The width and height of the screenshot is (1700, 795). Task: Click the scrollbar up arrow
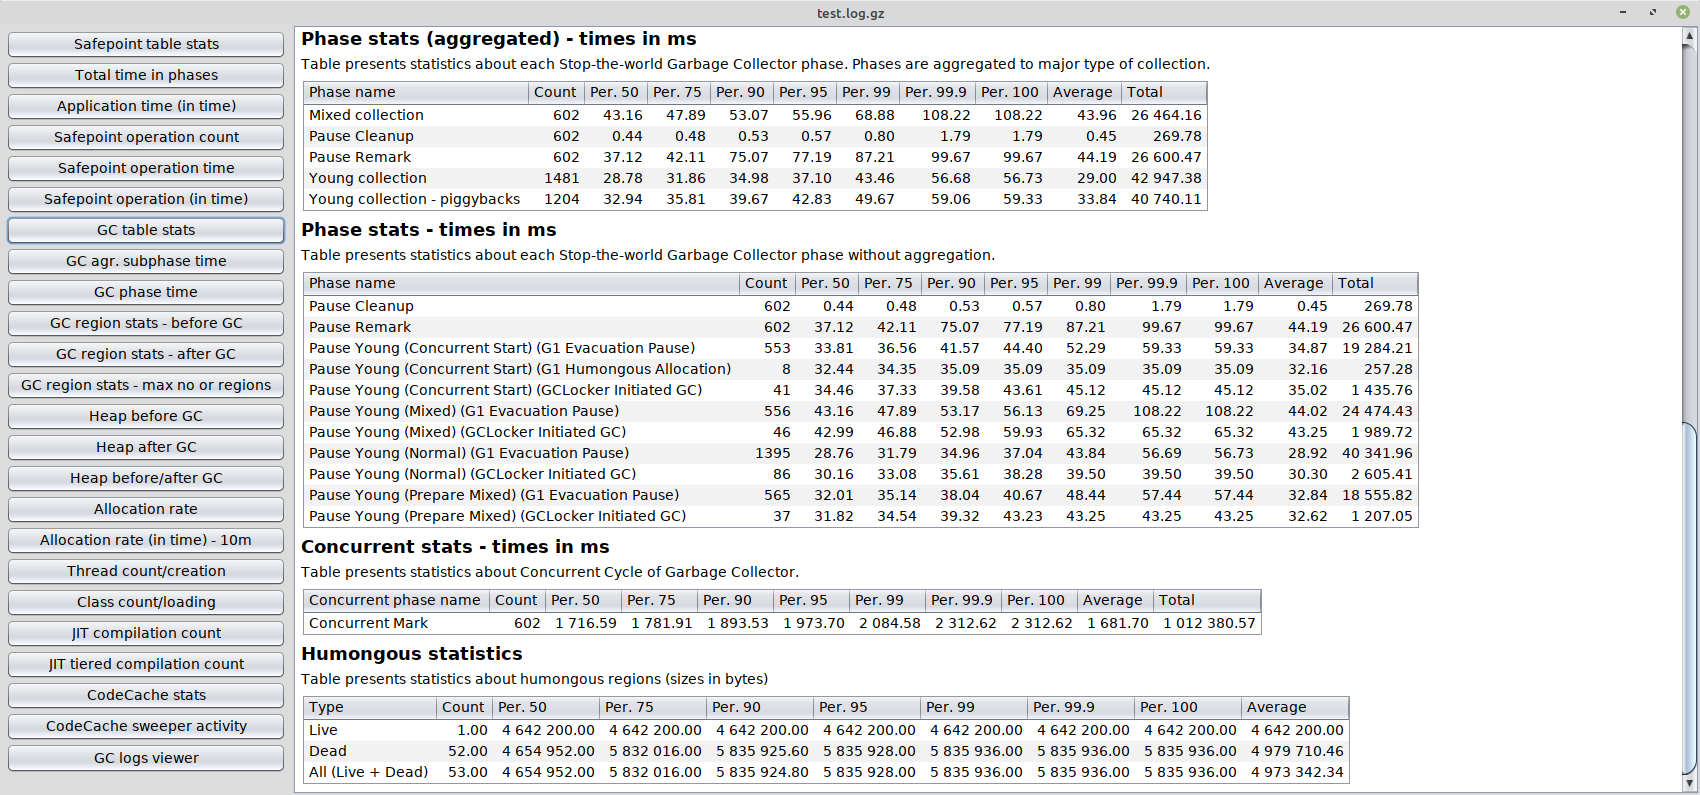tap(1689, 35)
